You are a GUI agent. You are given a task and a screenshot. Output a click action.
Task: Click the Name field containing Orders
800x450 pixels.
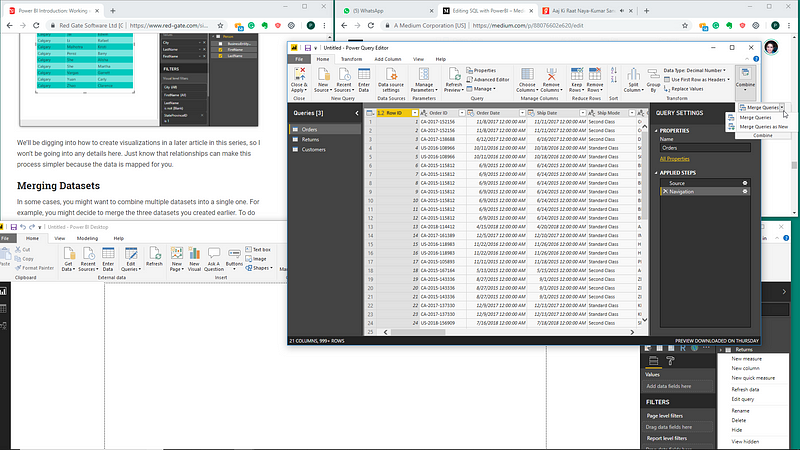(x=705, y=148)
